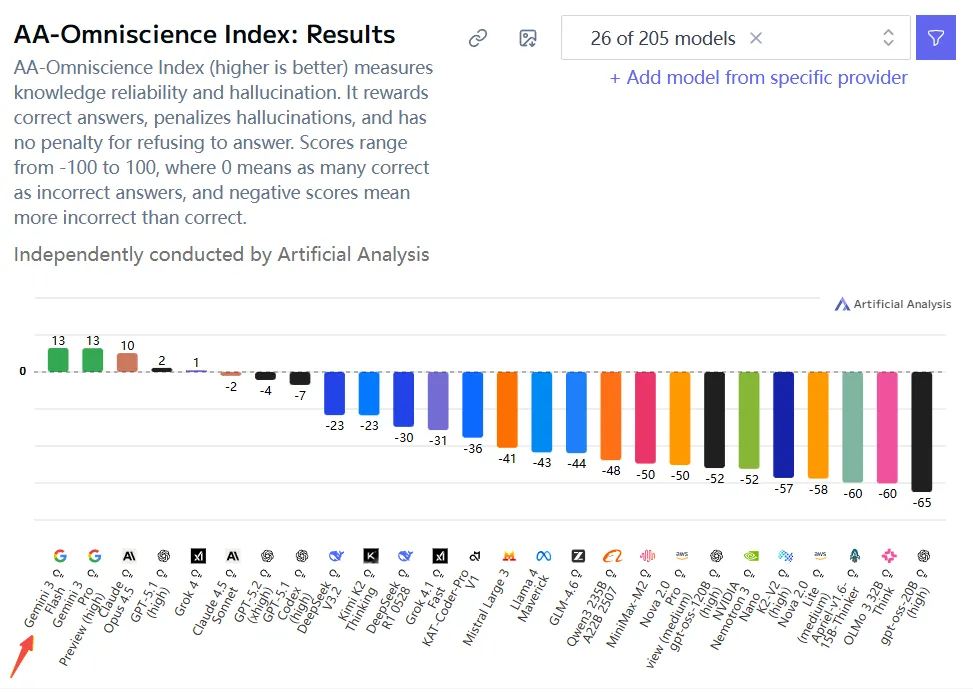
Task: Click the Meta logo for Llama 4 Maverick
Action: (x=543, y=556)
